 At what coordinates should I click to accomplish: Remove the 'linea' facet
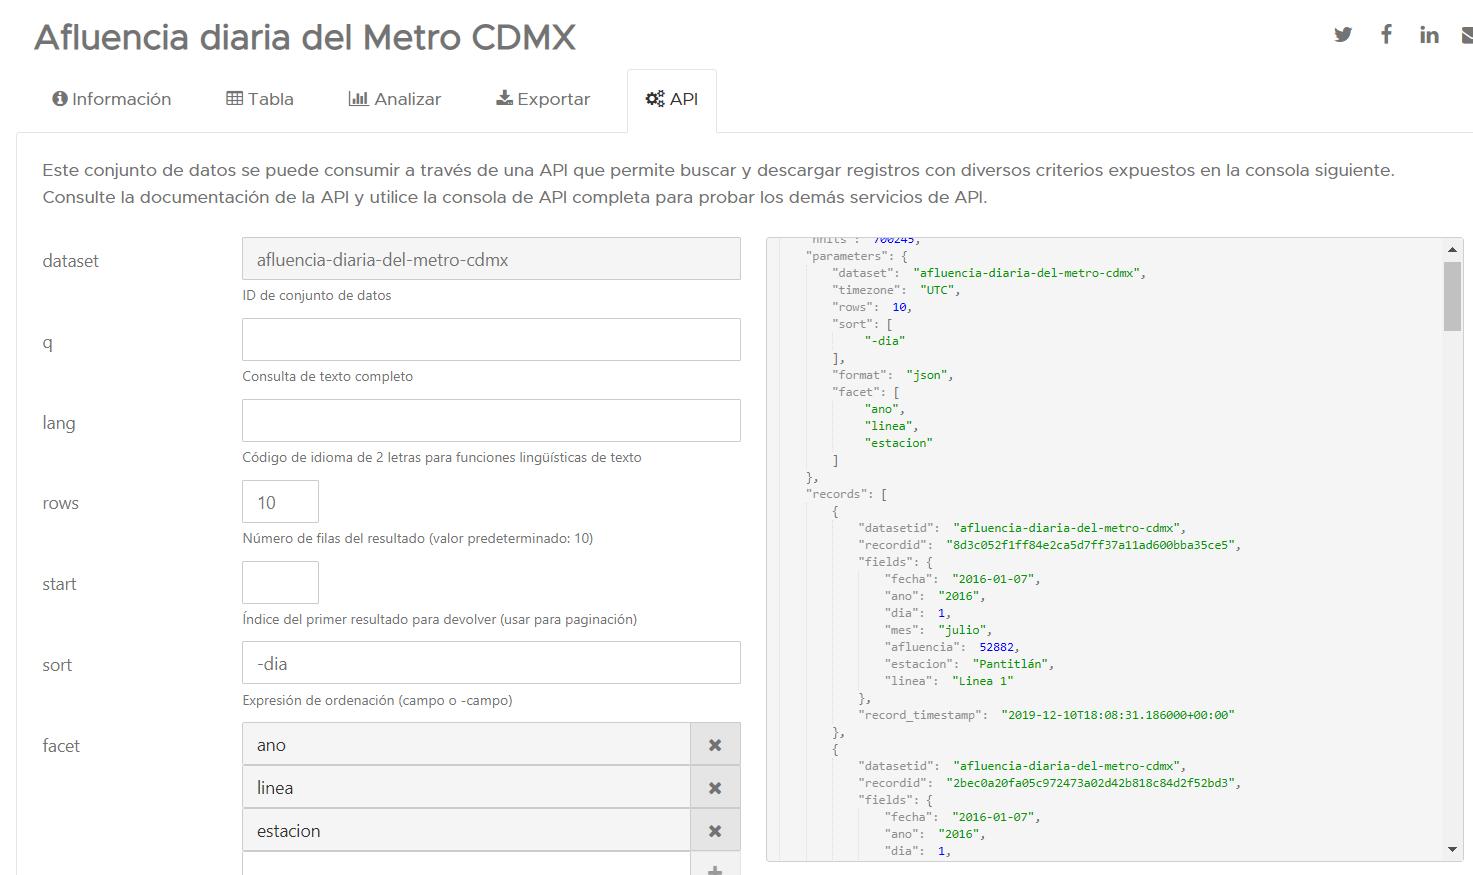click(715, 788)
